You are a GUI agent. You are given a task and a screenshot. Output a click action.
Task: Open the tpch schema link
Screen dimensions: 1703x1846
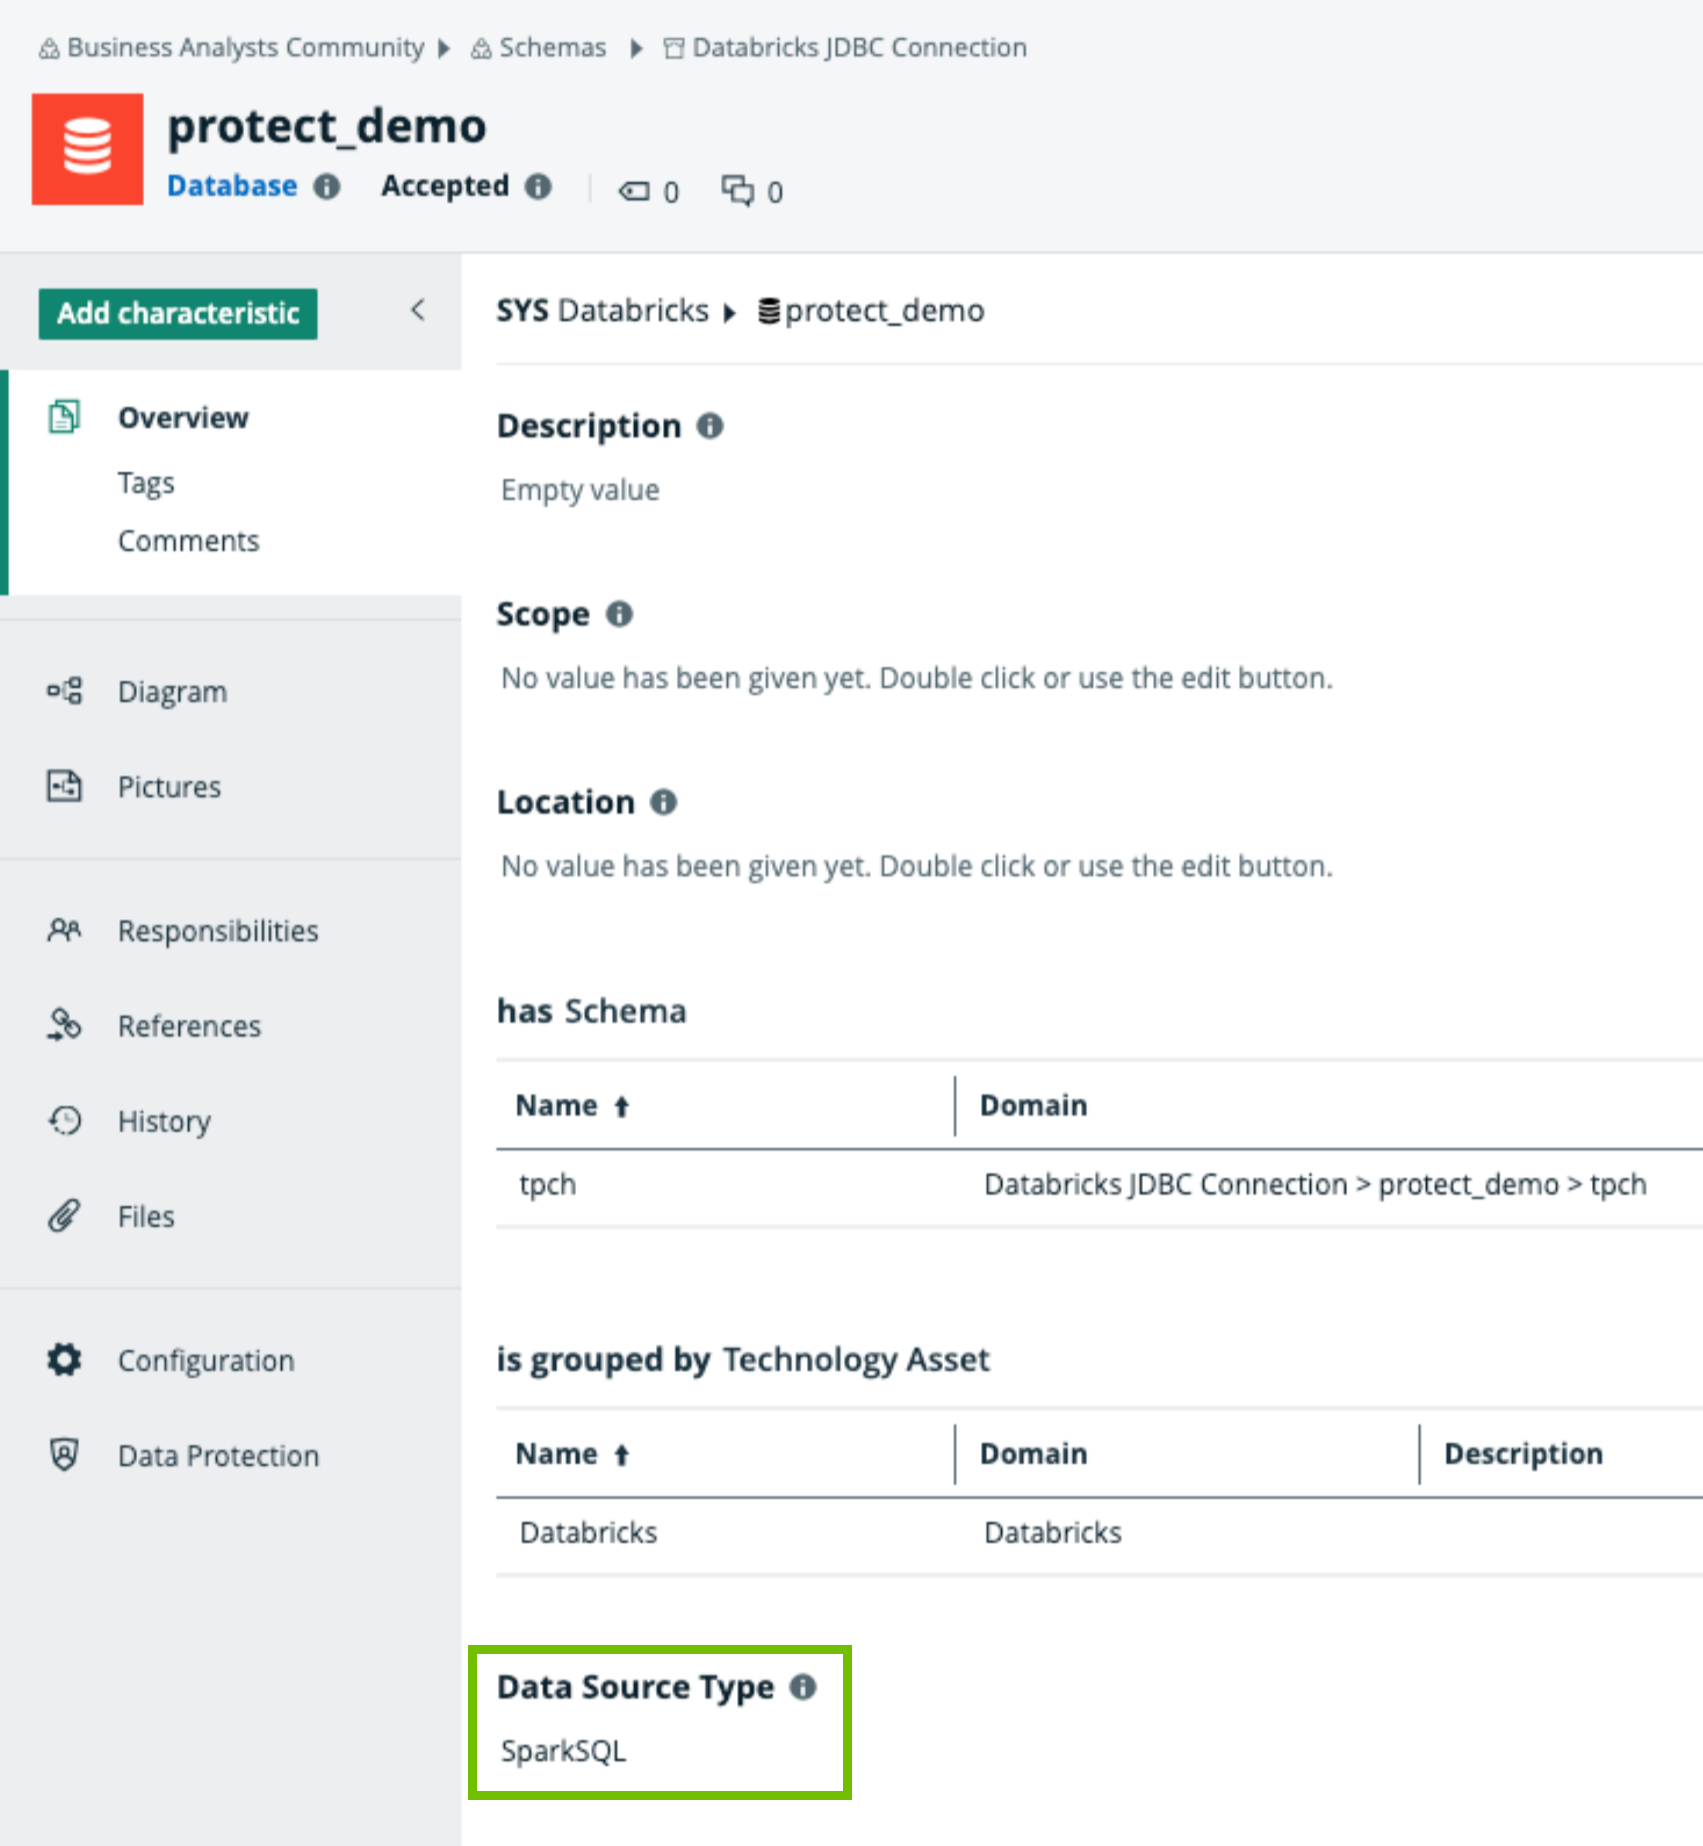(547, 1184)
